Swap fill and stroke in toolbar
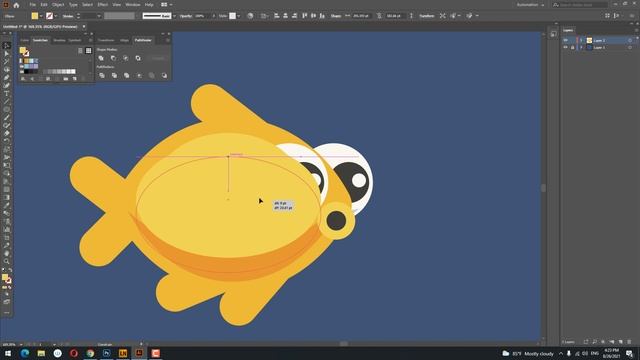 (x=10, y=271)
